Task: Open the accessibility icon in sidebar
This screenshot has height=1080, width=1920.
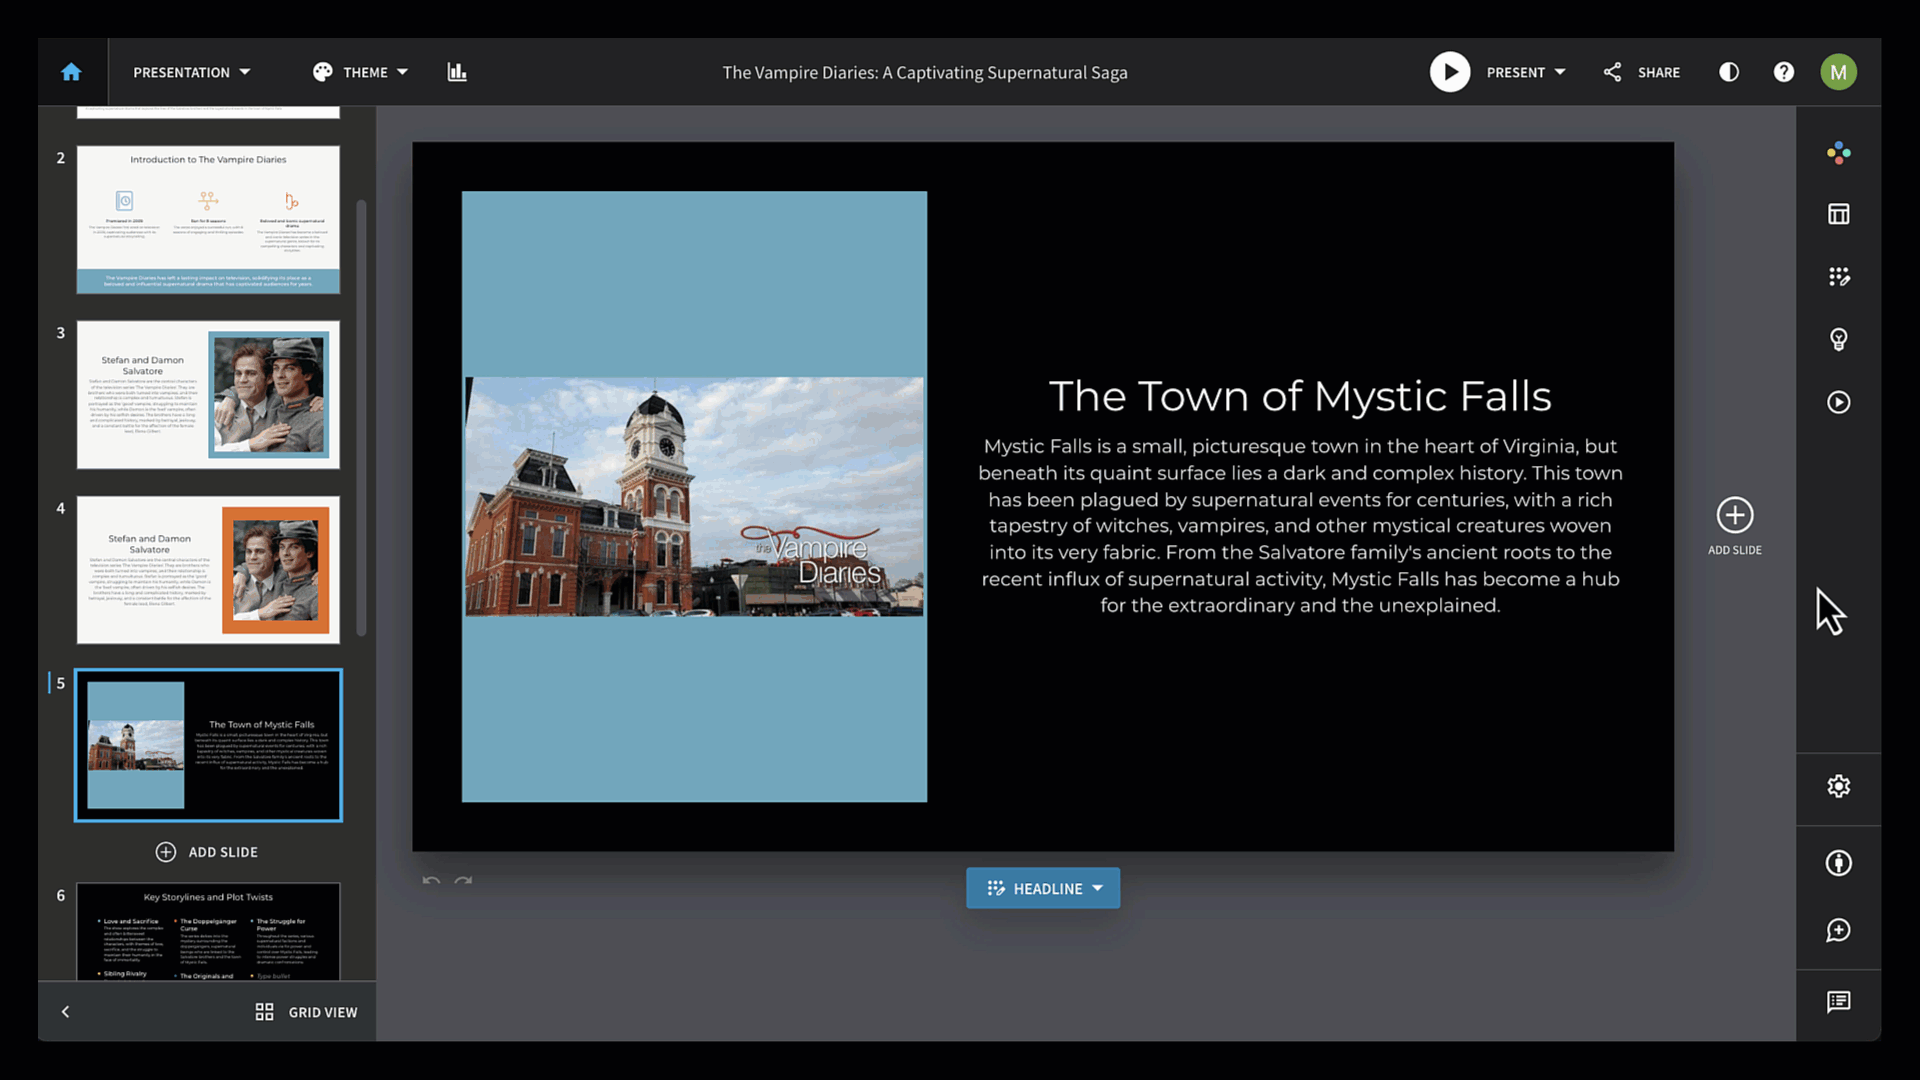Action: (1838, 863)
